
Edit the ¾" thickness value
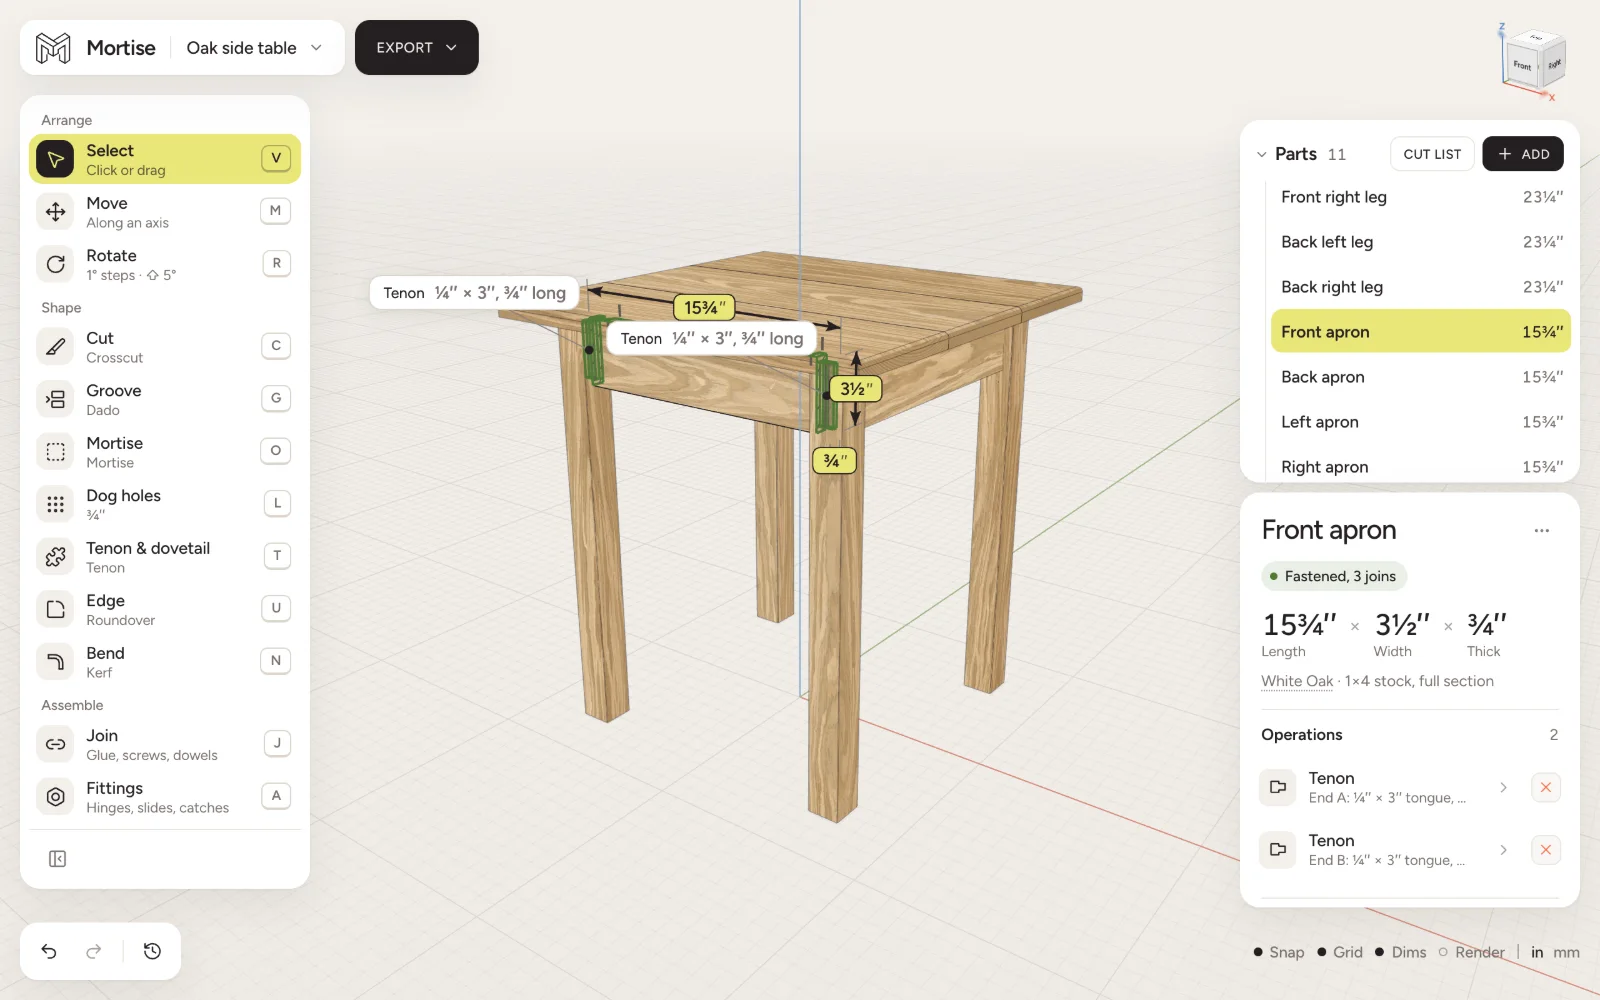click(x=1487, y=625)
